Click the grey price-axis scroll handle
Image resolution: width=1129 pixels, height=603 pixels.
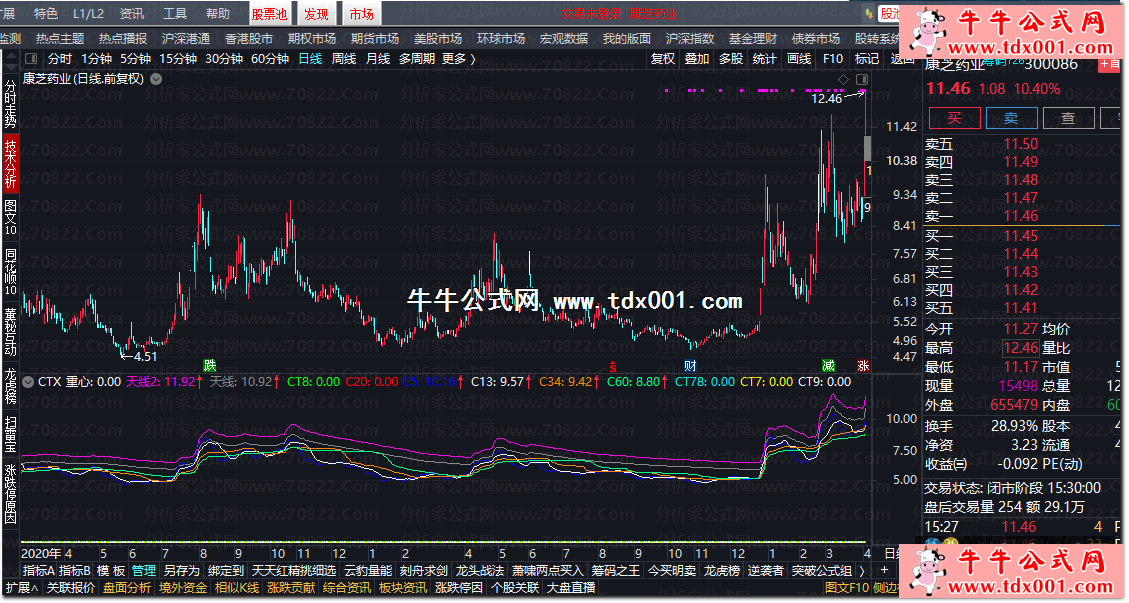(868, 148)
